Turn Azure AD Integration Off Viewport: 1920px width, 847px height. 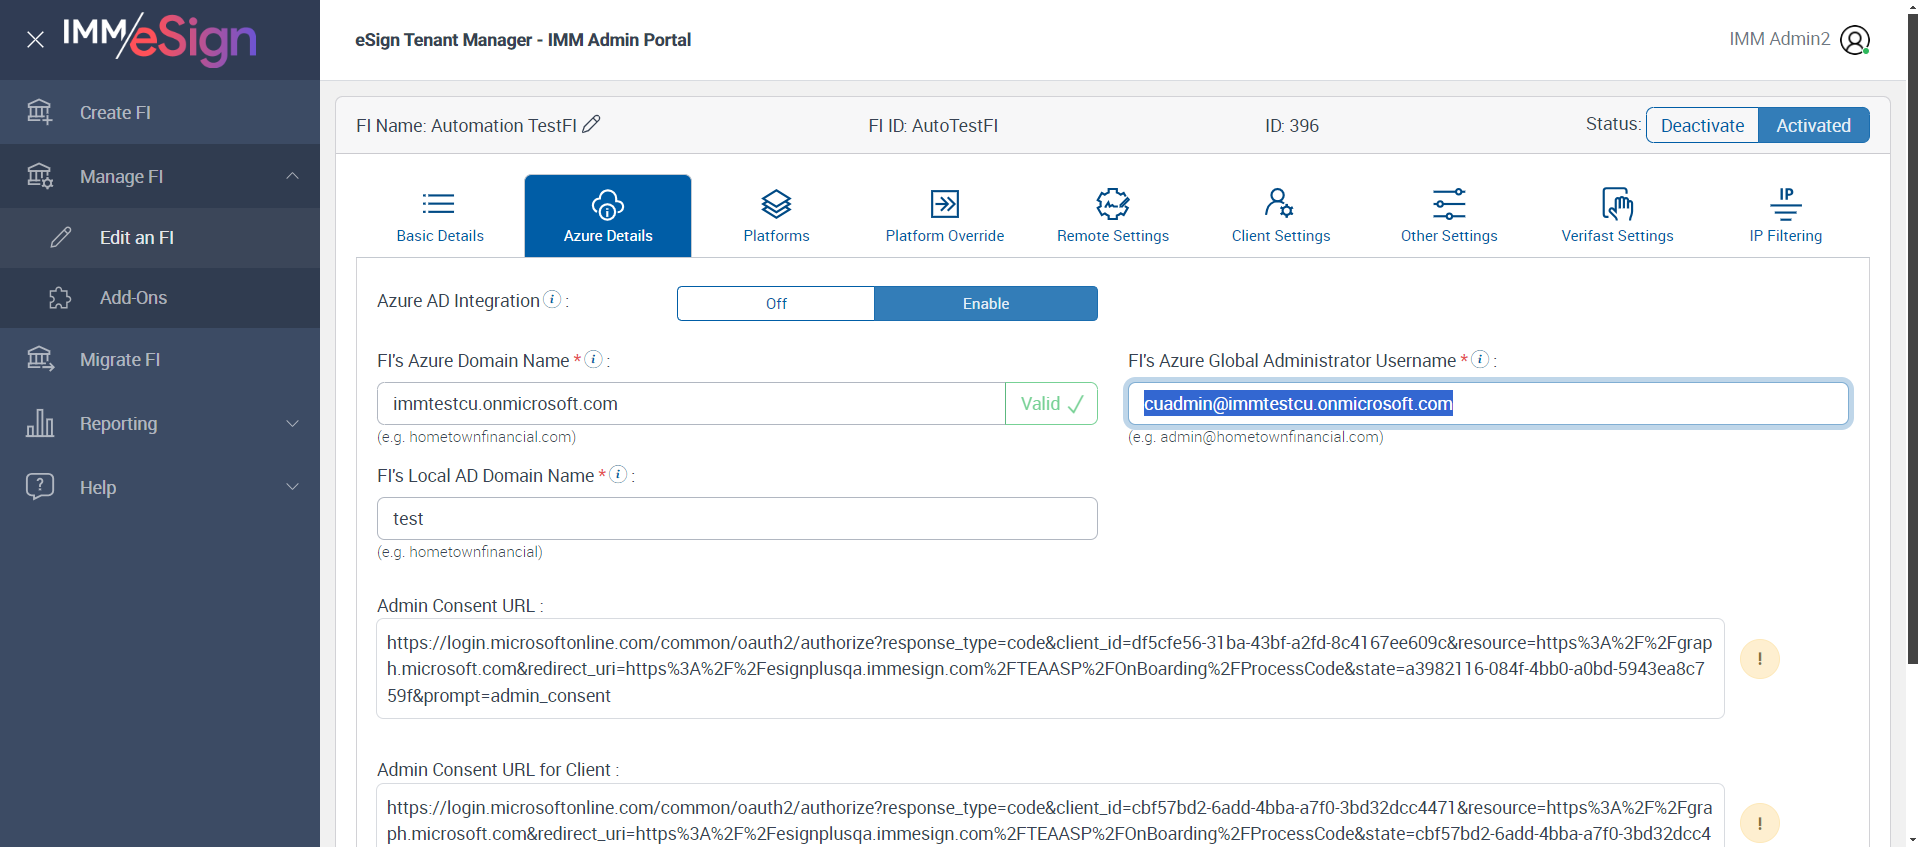click(776, 304)
